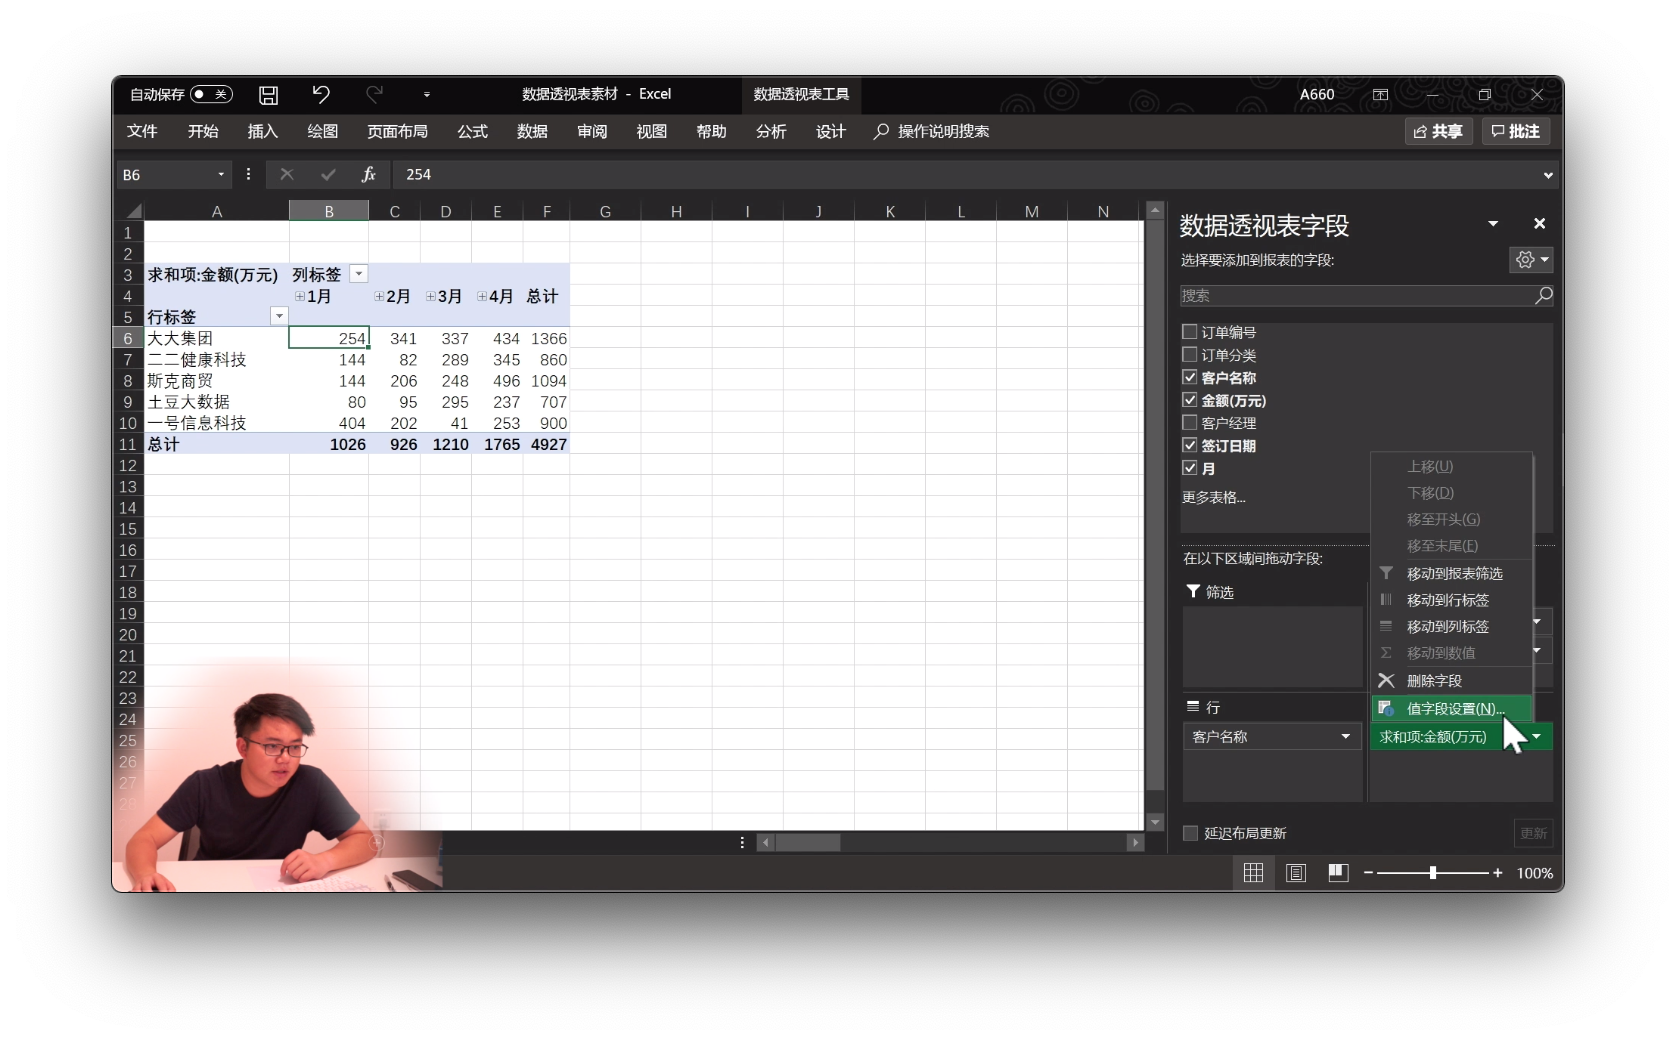The image size is (1676, 1040).
Task: Click the select all corner triangle
Action: [x=132, y=211]
